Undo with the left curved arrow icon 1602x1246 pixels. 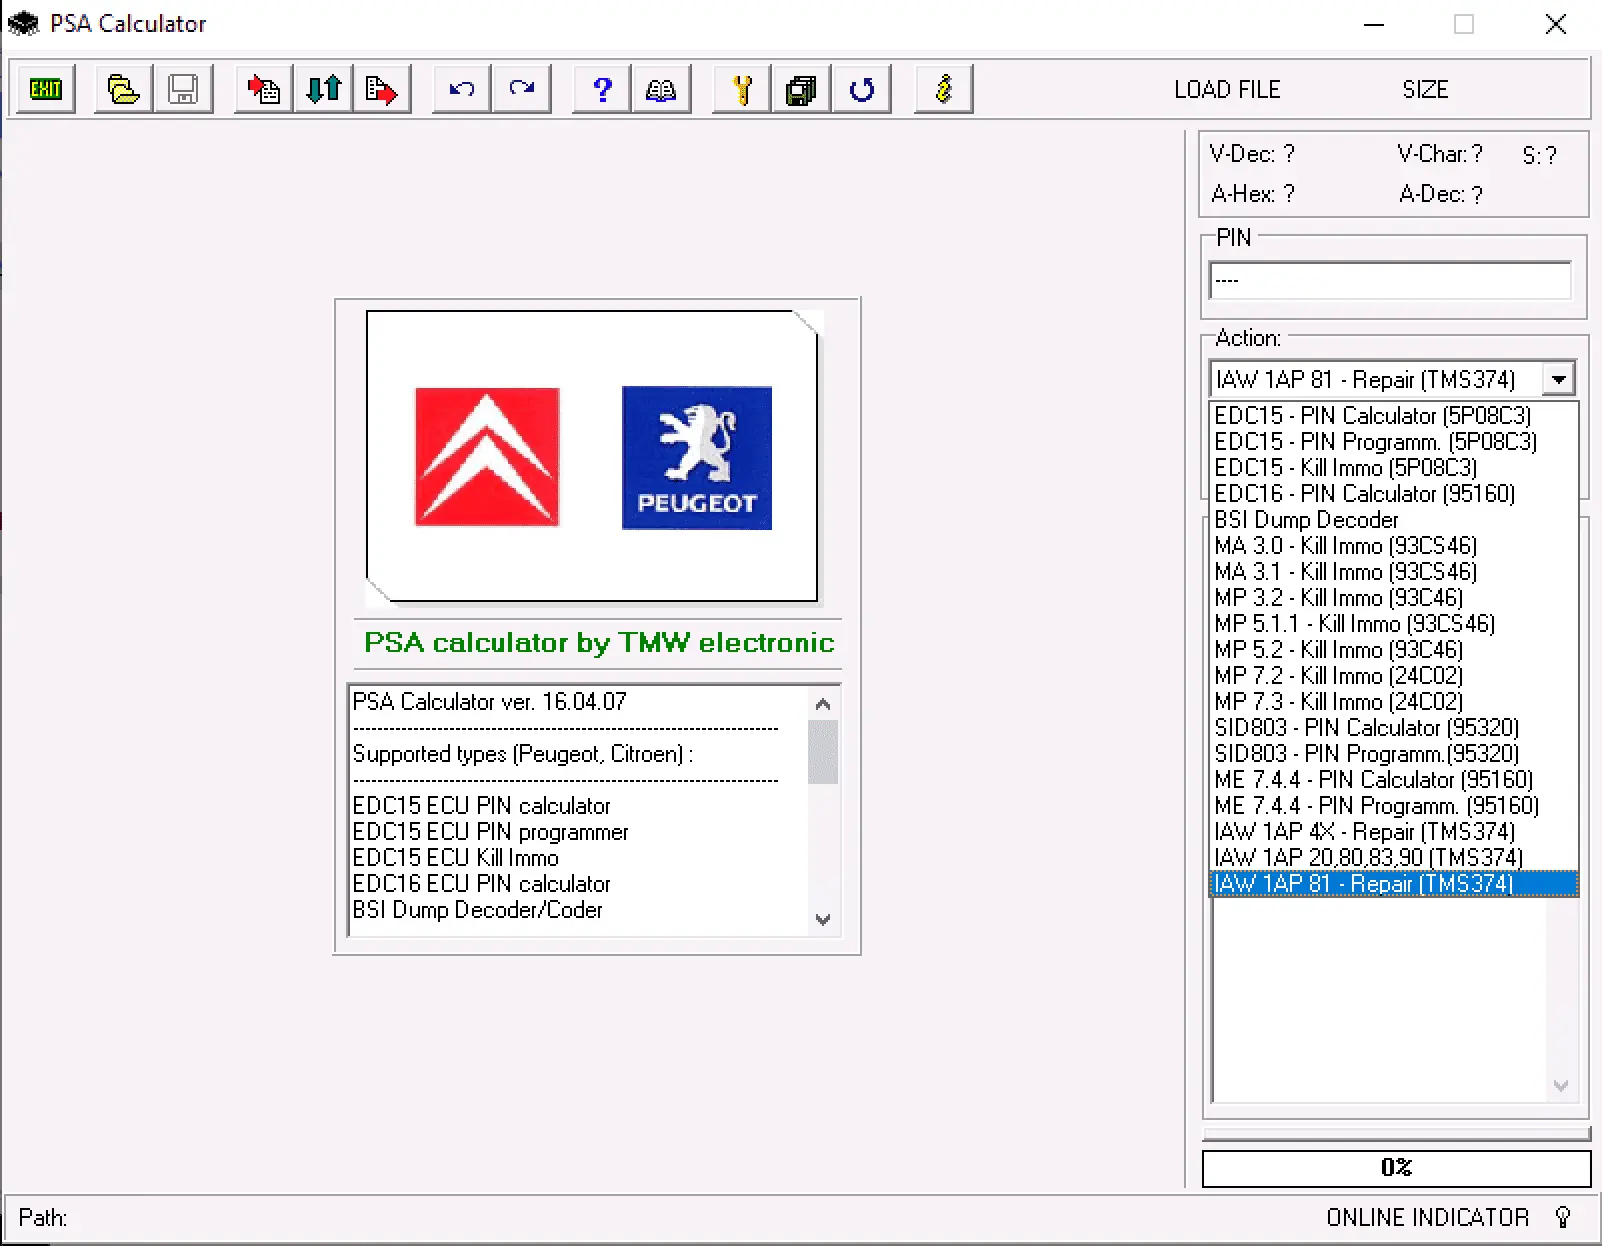pyautogui.click(x=461, y=90)
